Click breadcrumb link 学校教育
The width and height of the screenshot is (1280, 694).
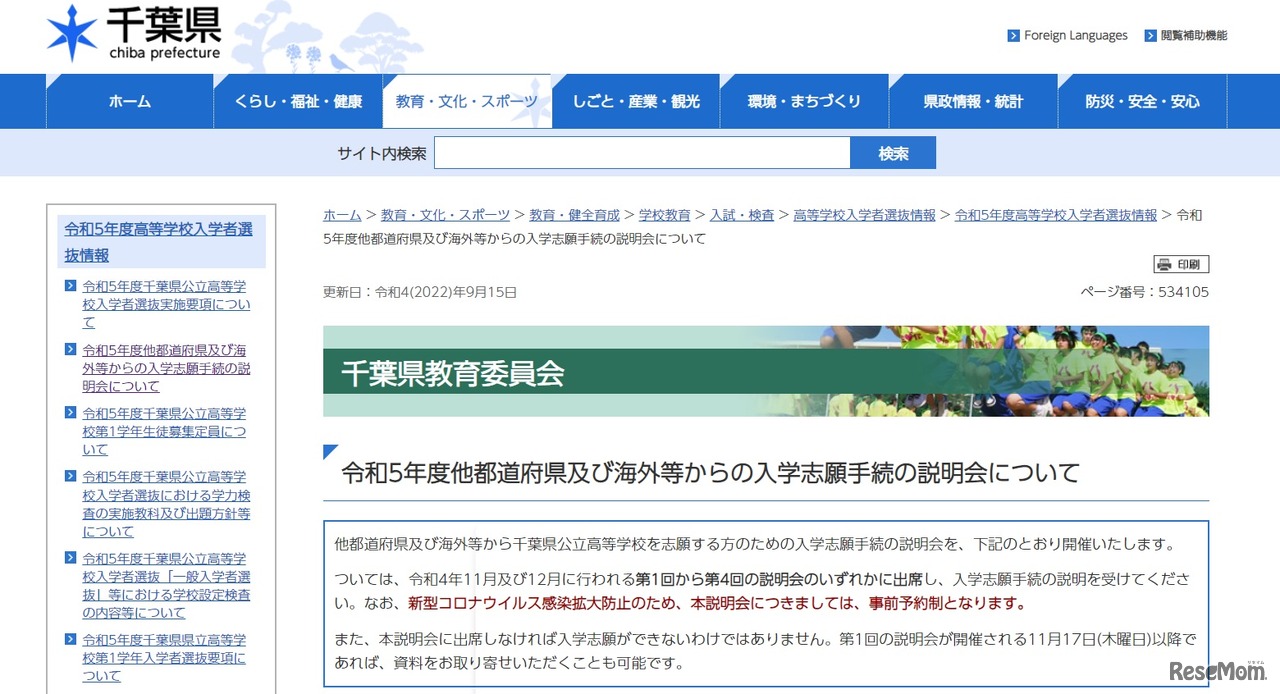tap(665, 215)
